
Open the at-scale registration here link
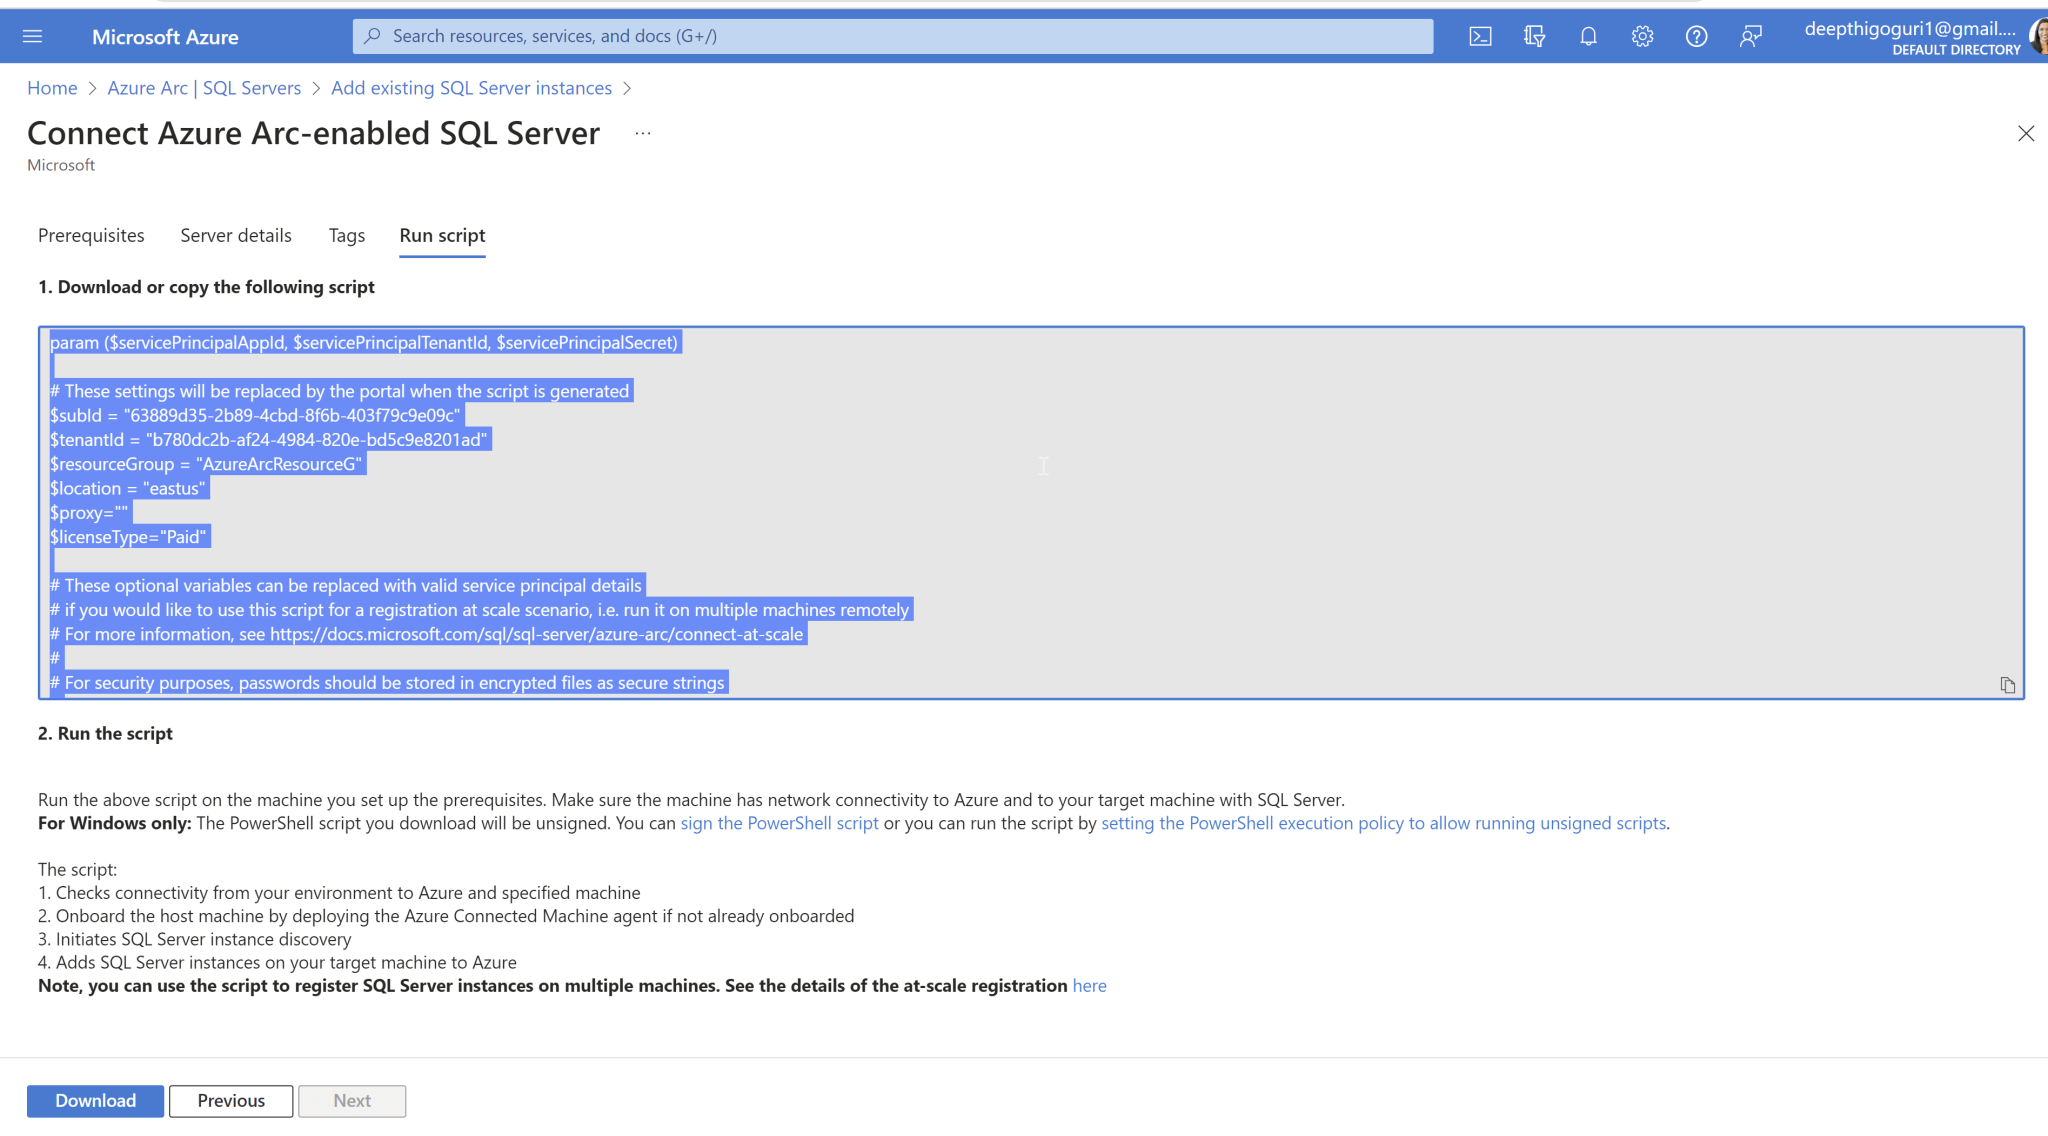(1089, 985)
